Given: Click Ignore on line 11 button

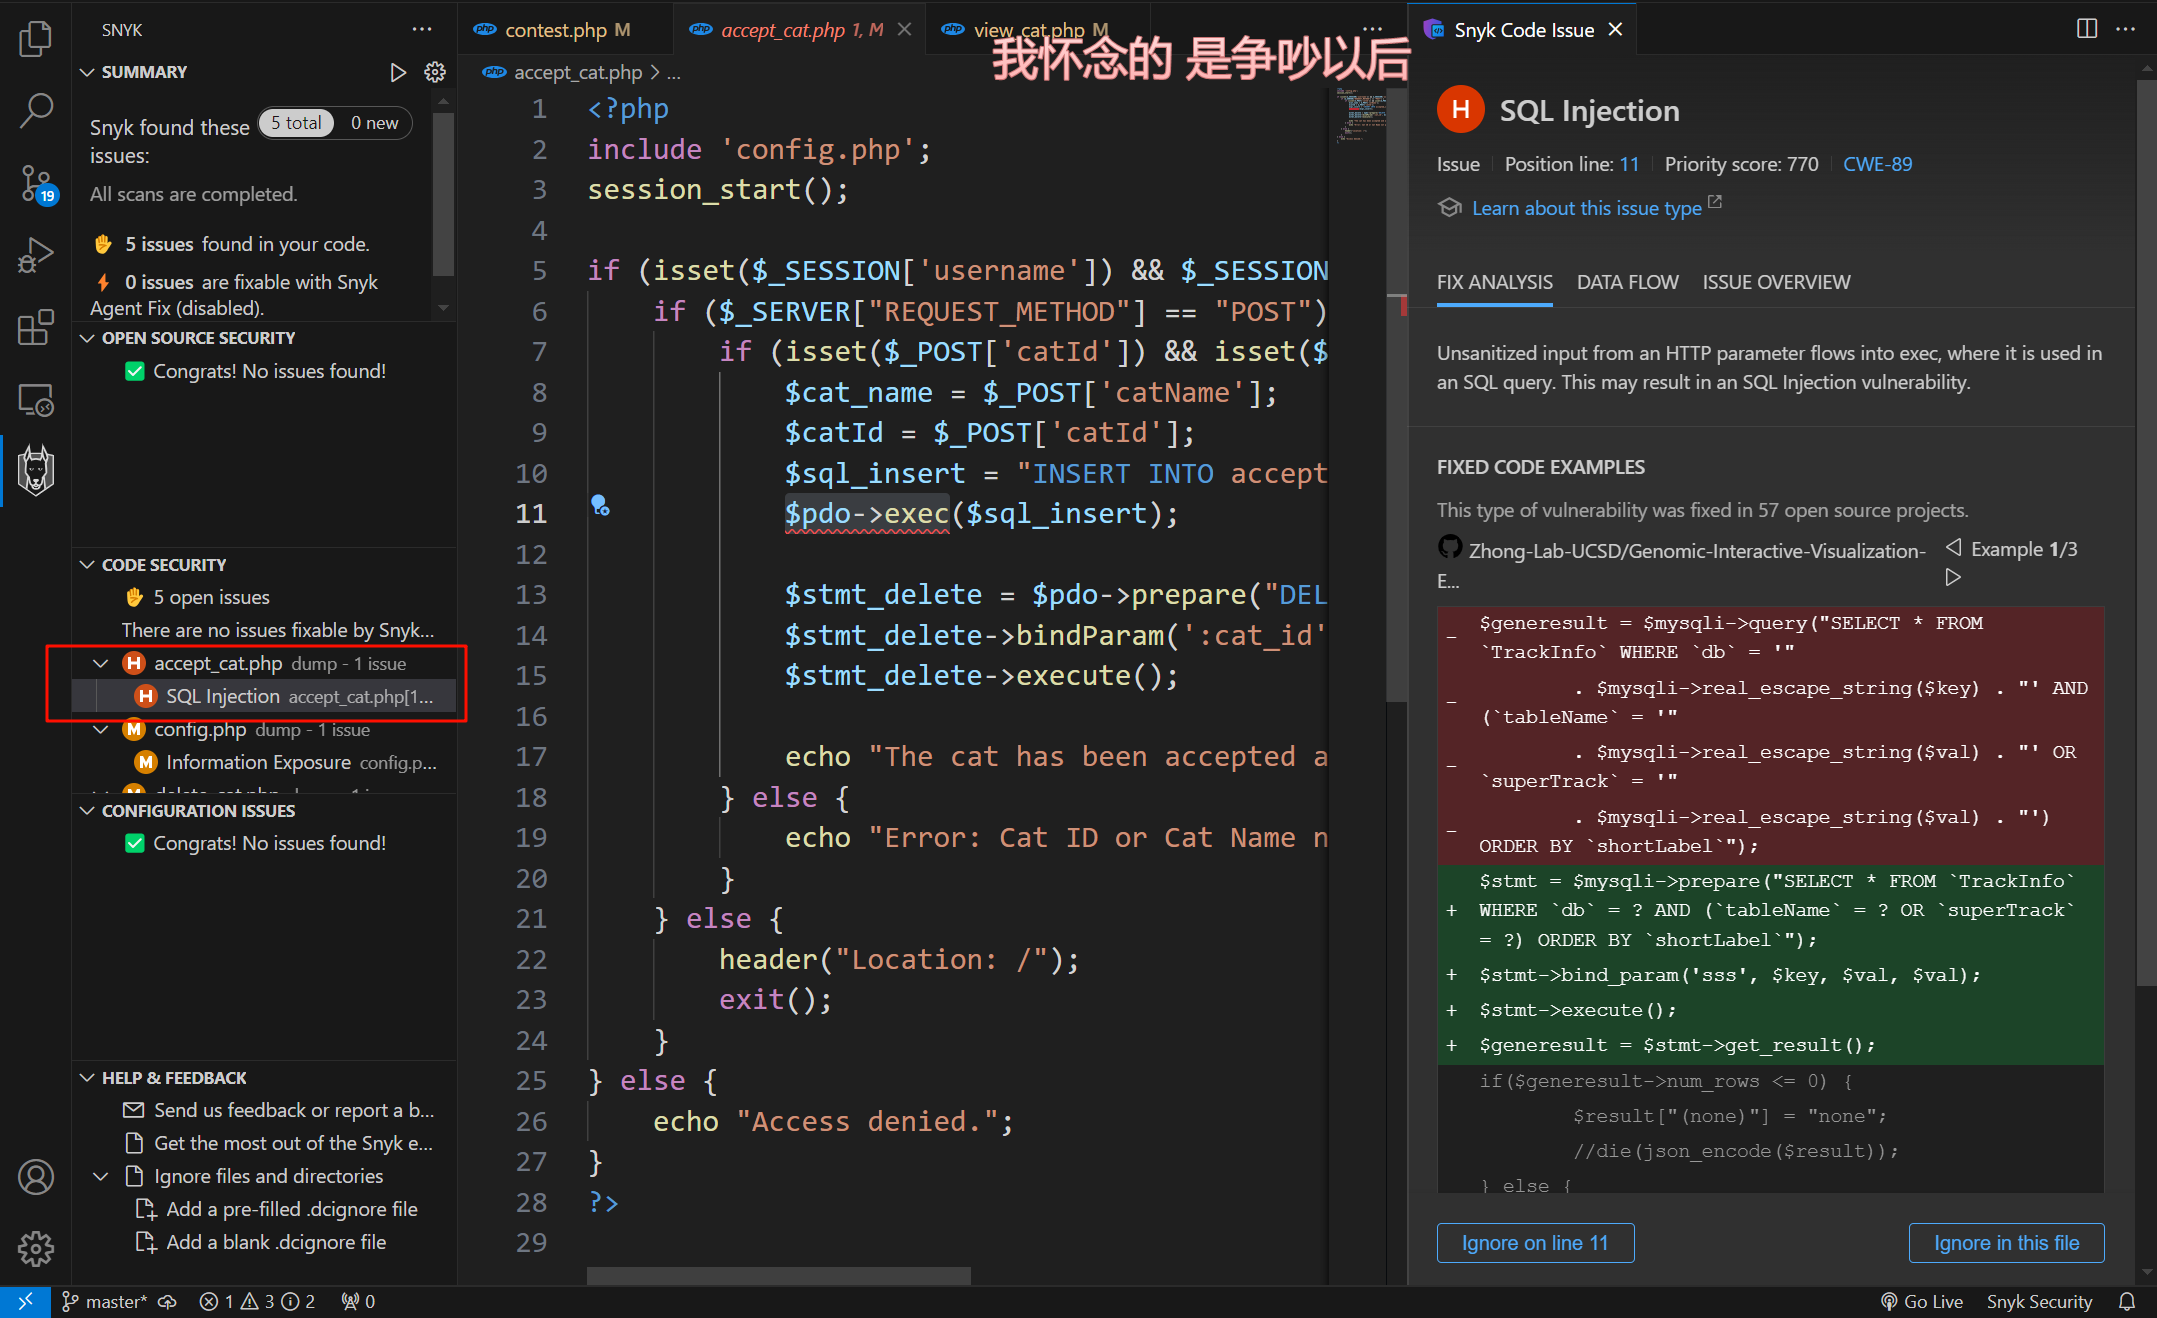Looking at the screenshot, I should (1535, 1243).
